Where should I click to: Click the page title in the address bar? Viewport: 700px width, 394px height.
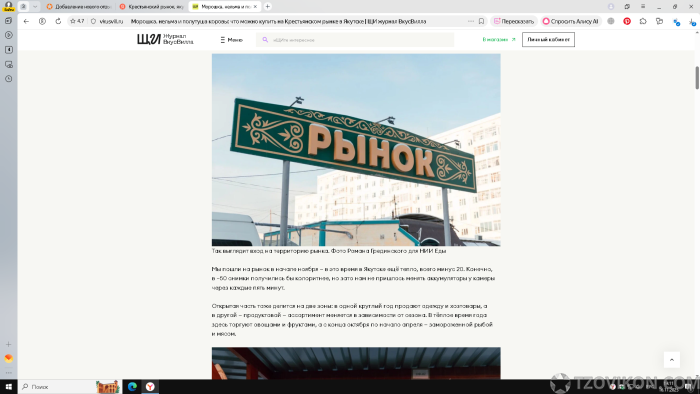279,21
